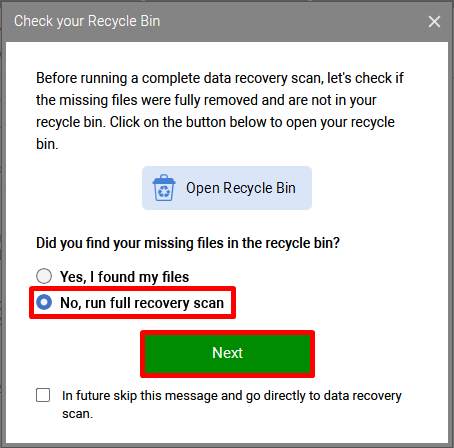The width and height of the screenshot is (454, 448).
Task: Click the word 'scan.' under the skip checkbox
Action: click(x=77, y=414)
